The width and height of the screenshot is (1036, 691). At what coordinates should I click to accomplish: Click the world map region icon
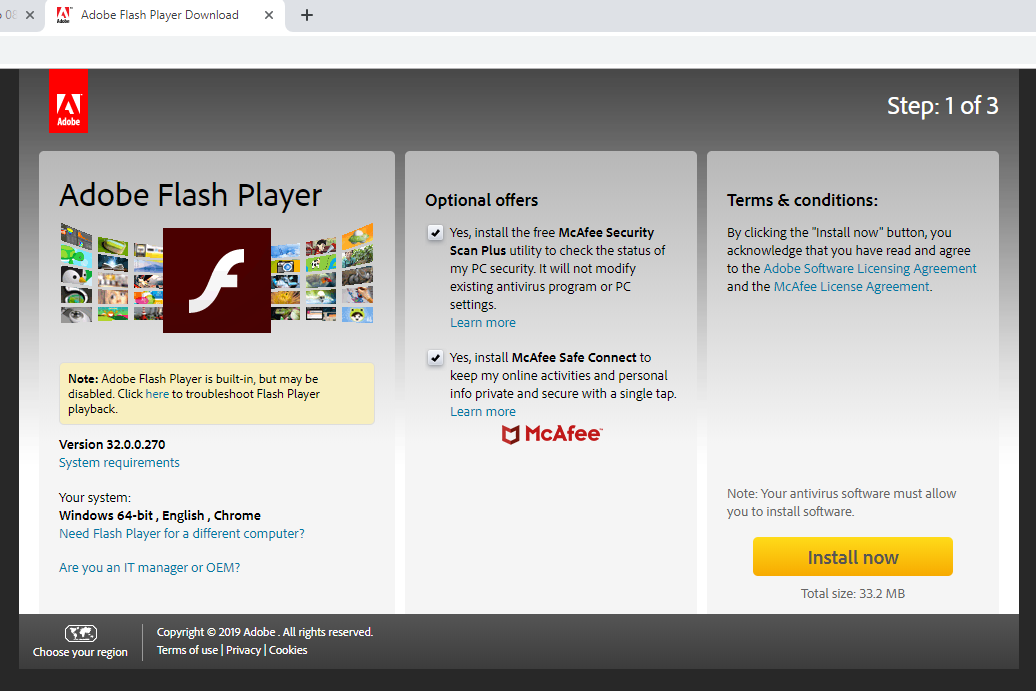click(81, 633)
